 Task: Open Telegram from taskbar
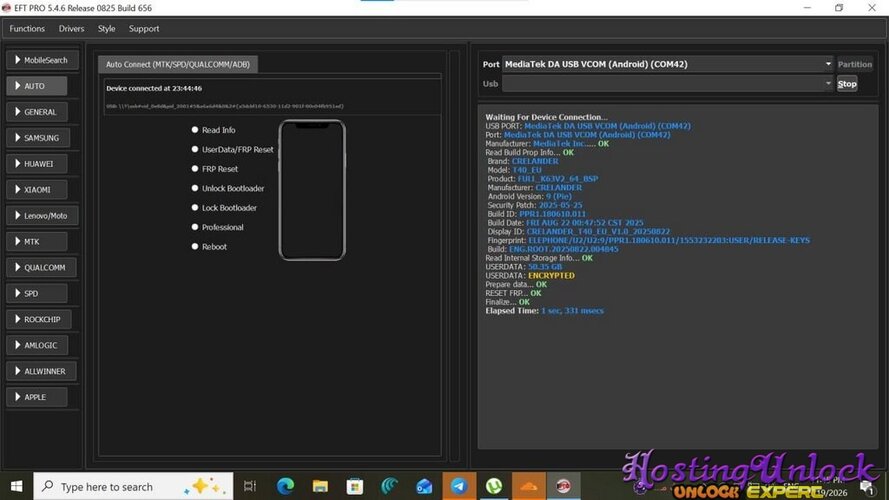(x=459, y=486)
